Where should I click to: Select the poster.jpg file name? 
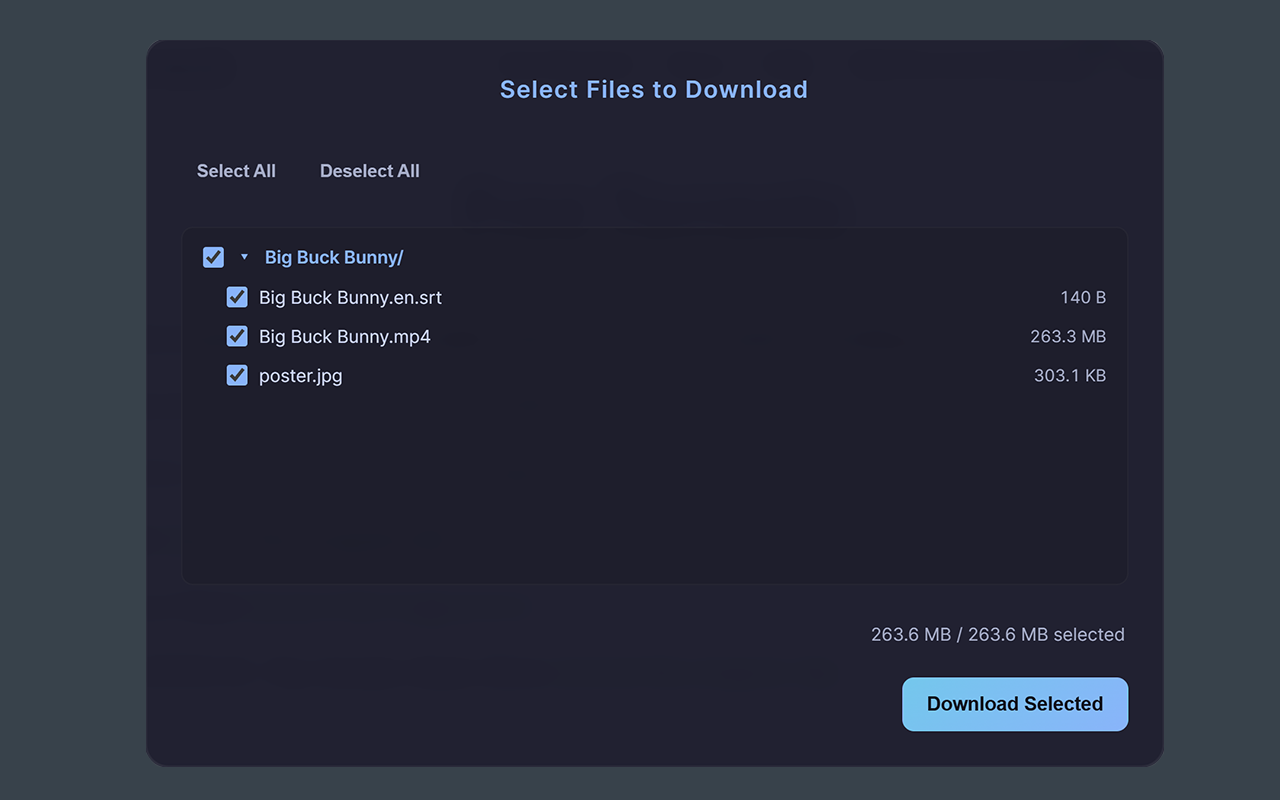[301, 376]
